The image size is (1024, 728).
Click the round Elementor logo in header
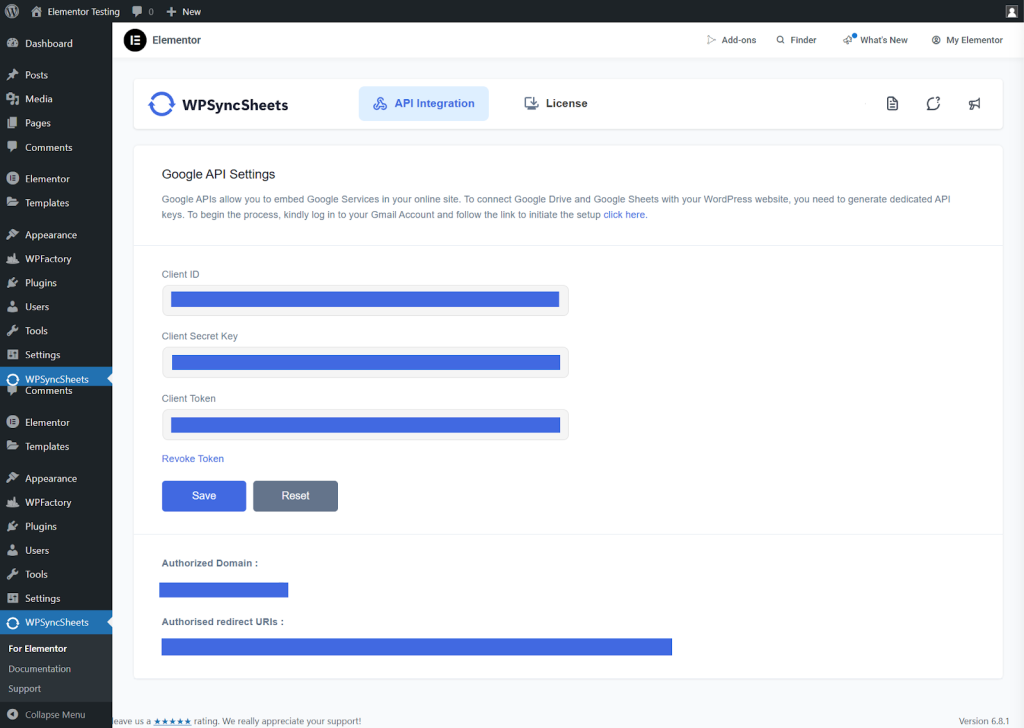pyautogui.click(x=135, y=40)
